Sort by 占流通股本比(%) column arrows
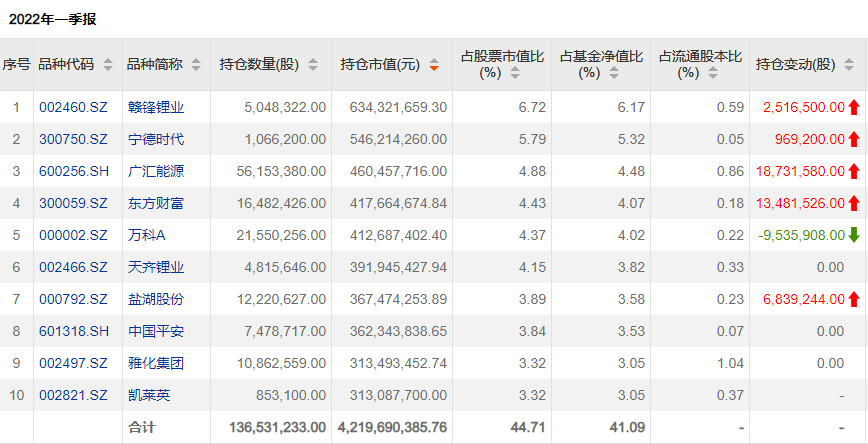The width and height of the screenshot is (868, 444). pyautogui.click(x=713, y=73)
